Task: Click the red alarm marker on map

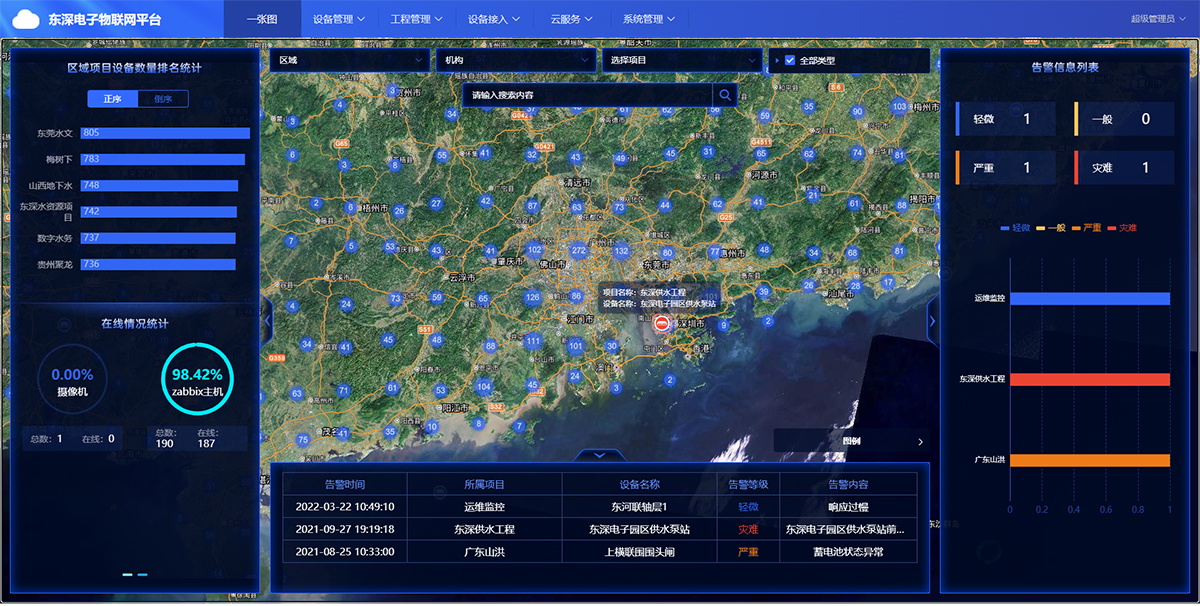Action: click(x=661, y=324)
